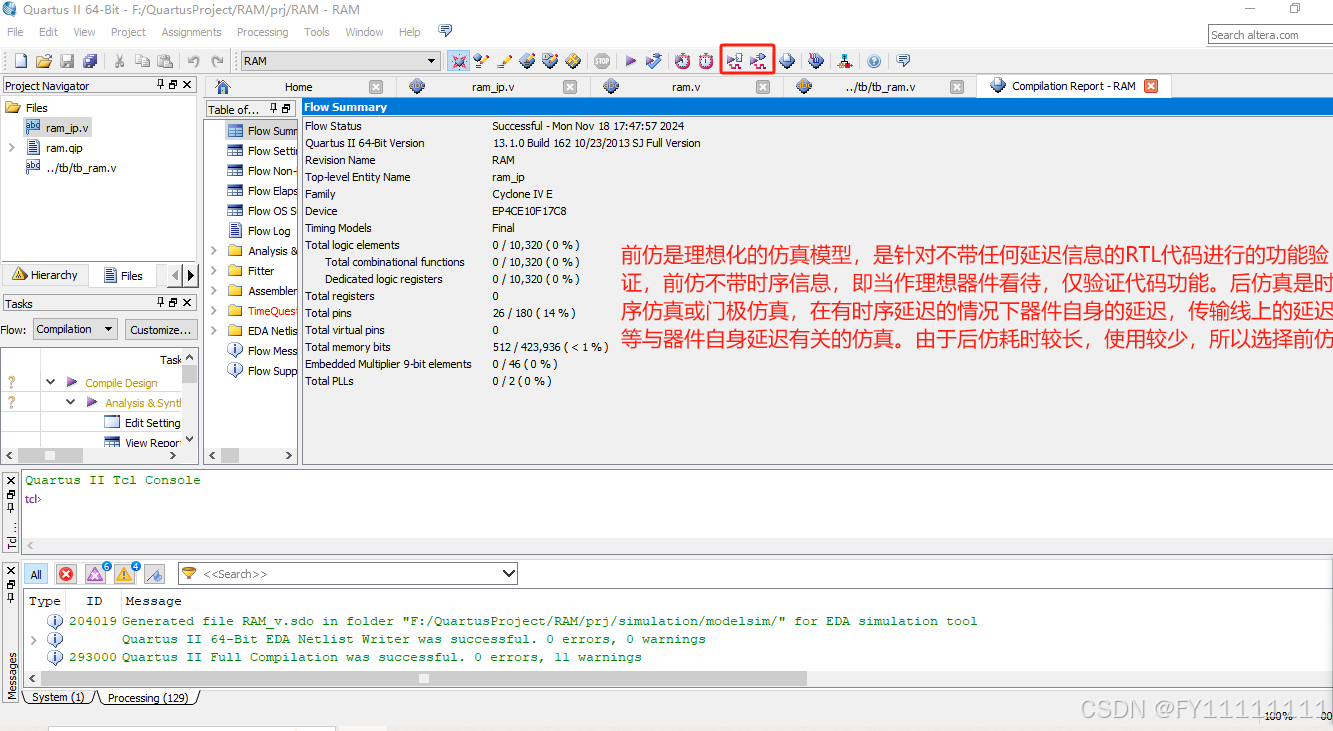The image size is (1333, 731).
Task: Click the Stop Processing icon
Action: click(602, 61)
